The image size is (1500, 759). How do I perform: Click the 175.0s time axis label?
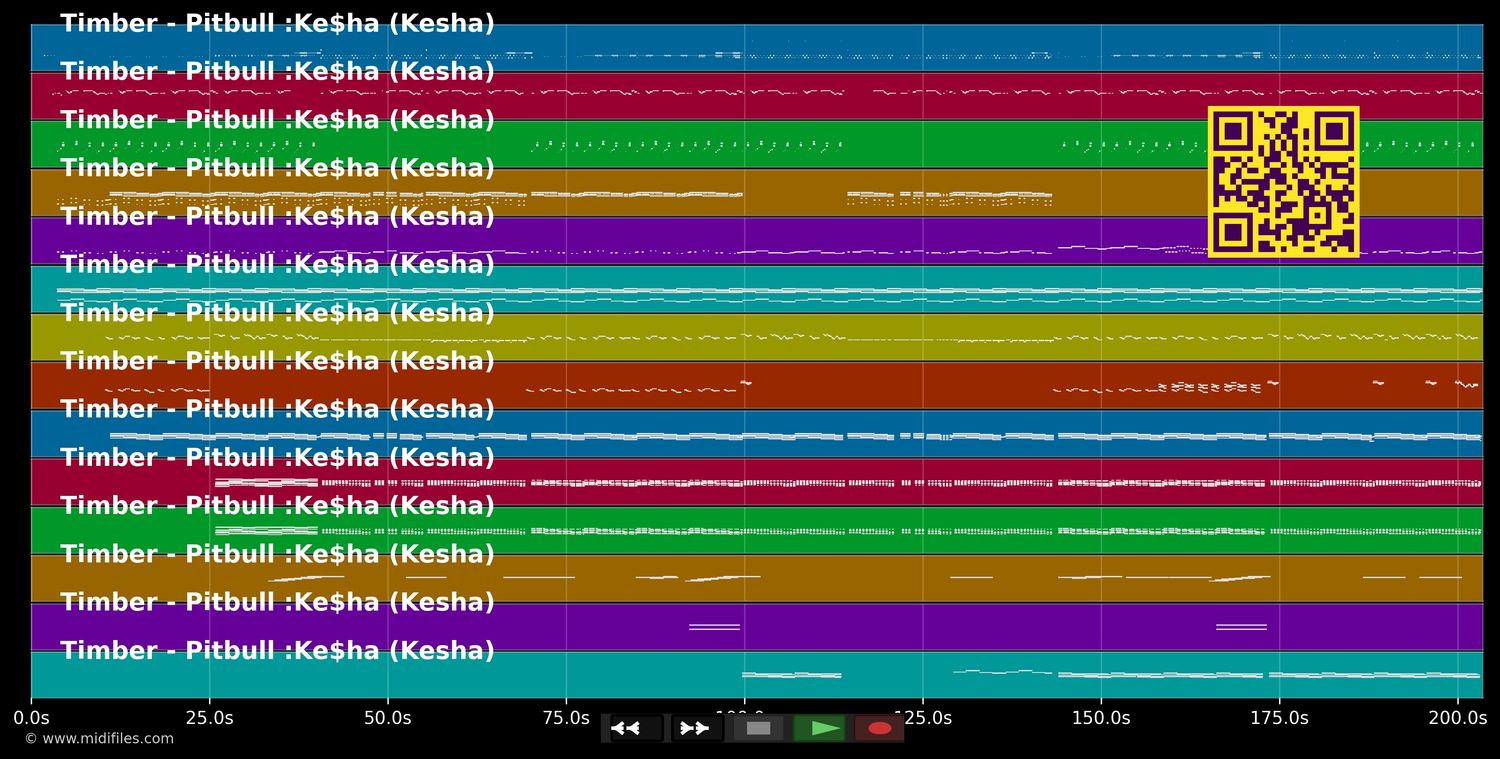click(x=1279, y=717)
